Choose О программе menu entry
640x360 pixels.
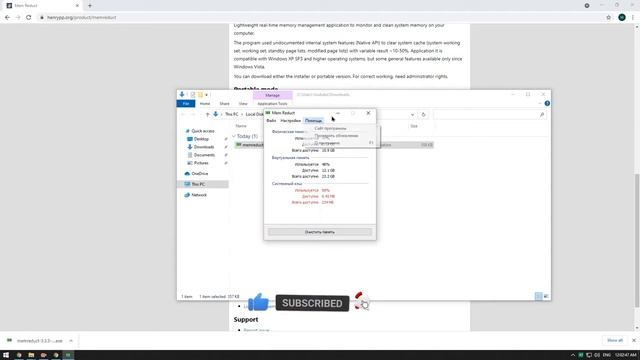click(x=327, y=143)
